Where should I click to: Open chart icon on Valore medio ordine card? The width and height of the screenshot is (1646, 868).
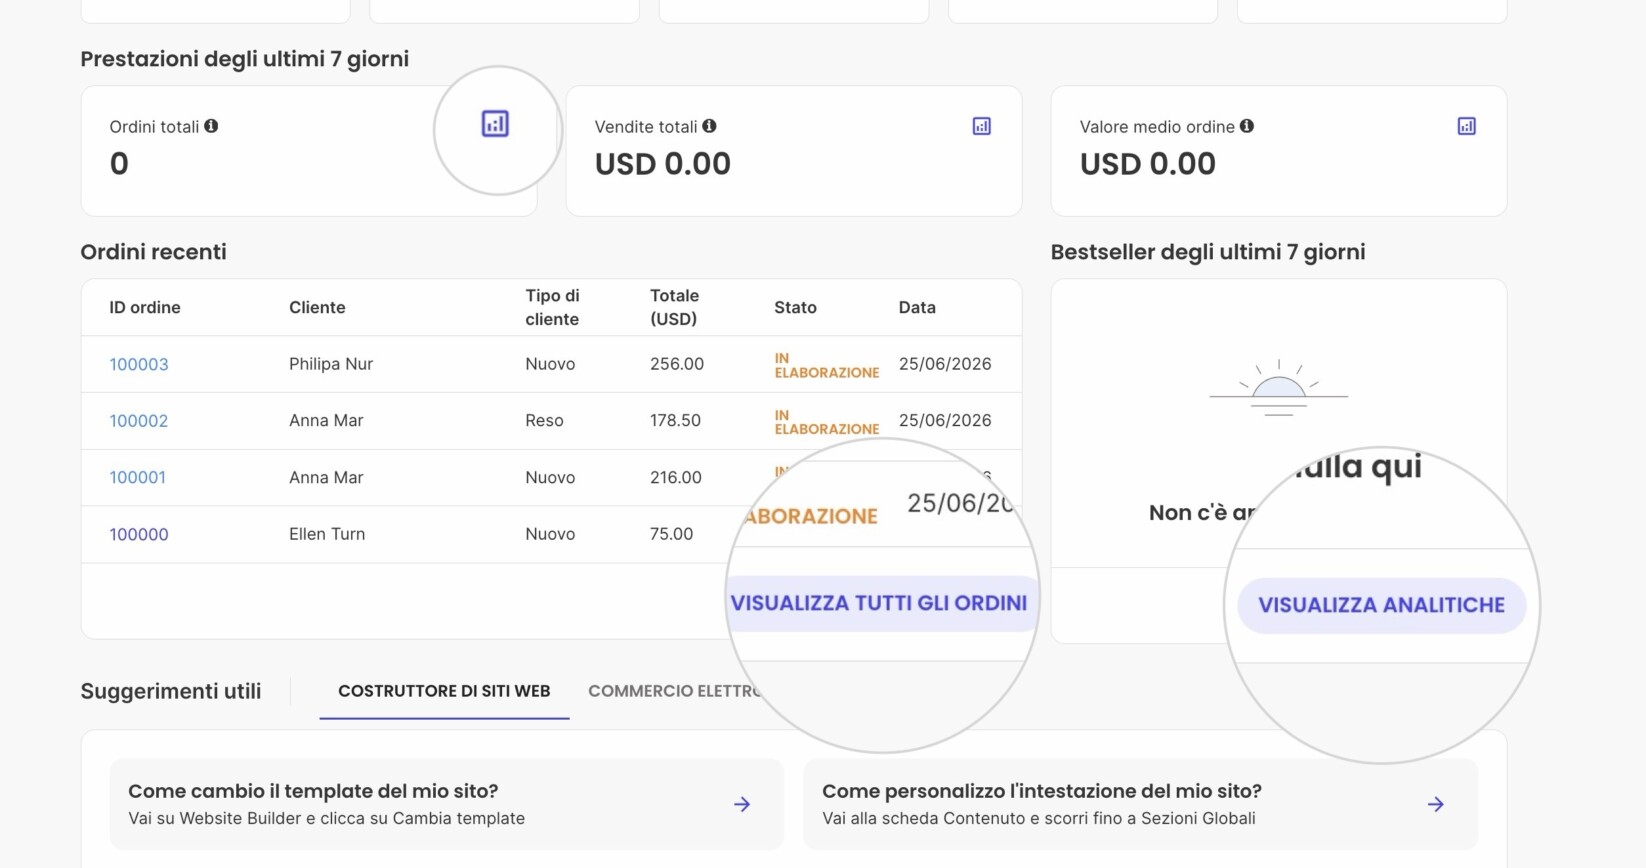click(x=1467, y=126)
